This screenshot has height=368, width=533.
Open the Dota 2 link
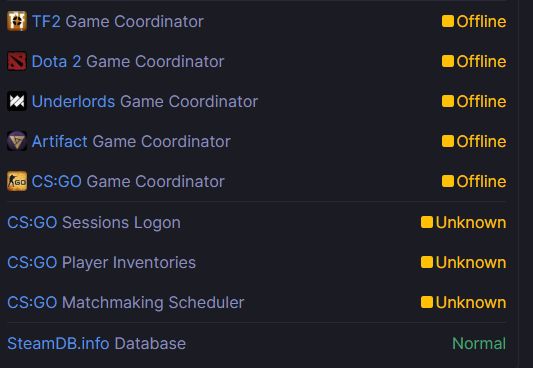[x=56, y=62]
